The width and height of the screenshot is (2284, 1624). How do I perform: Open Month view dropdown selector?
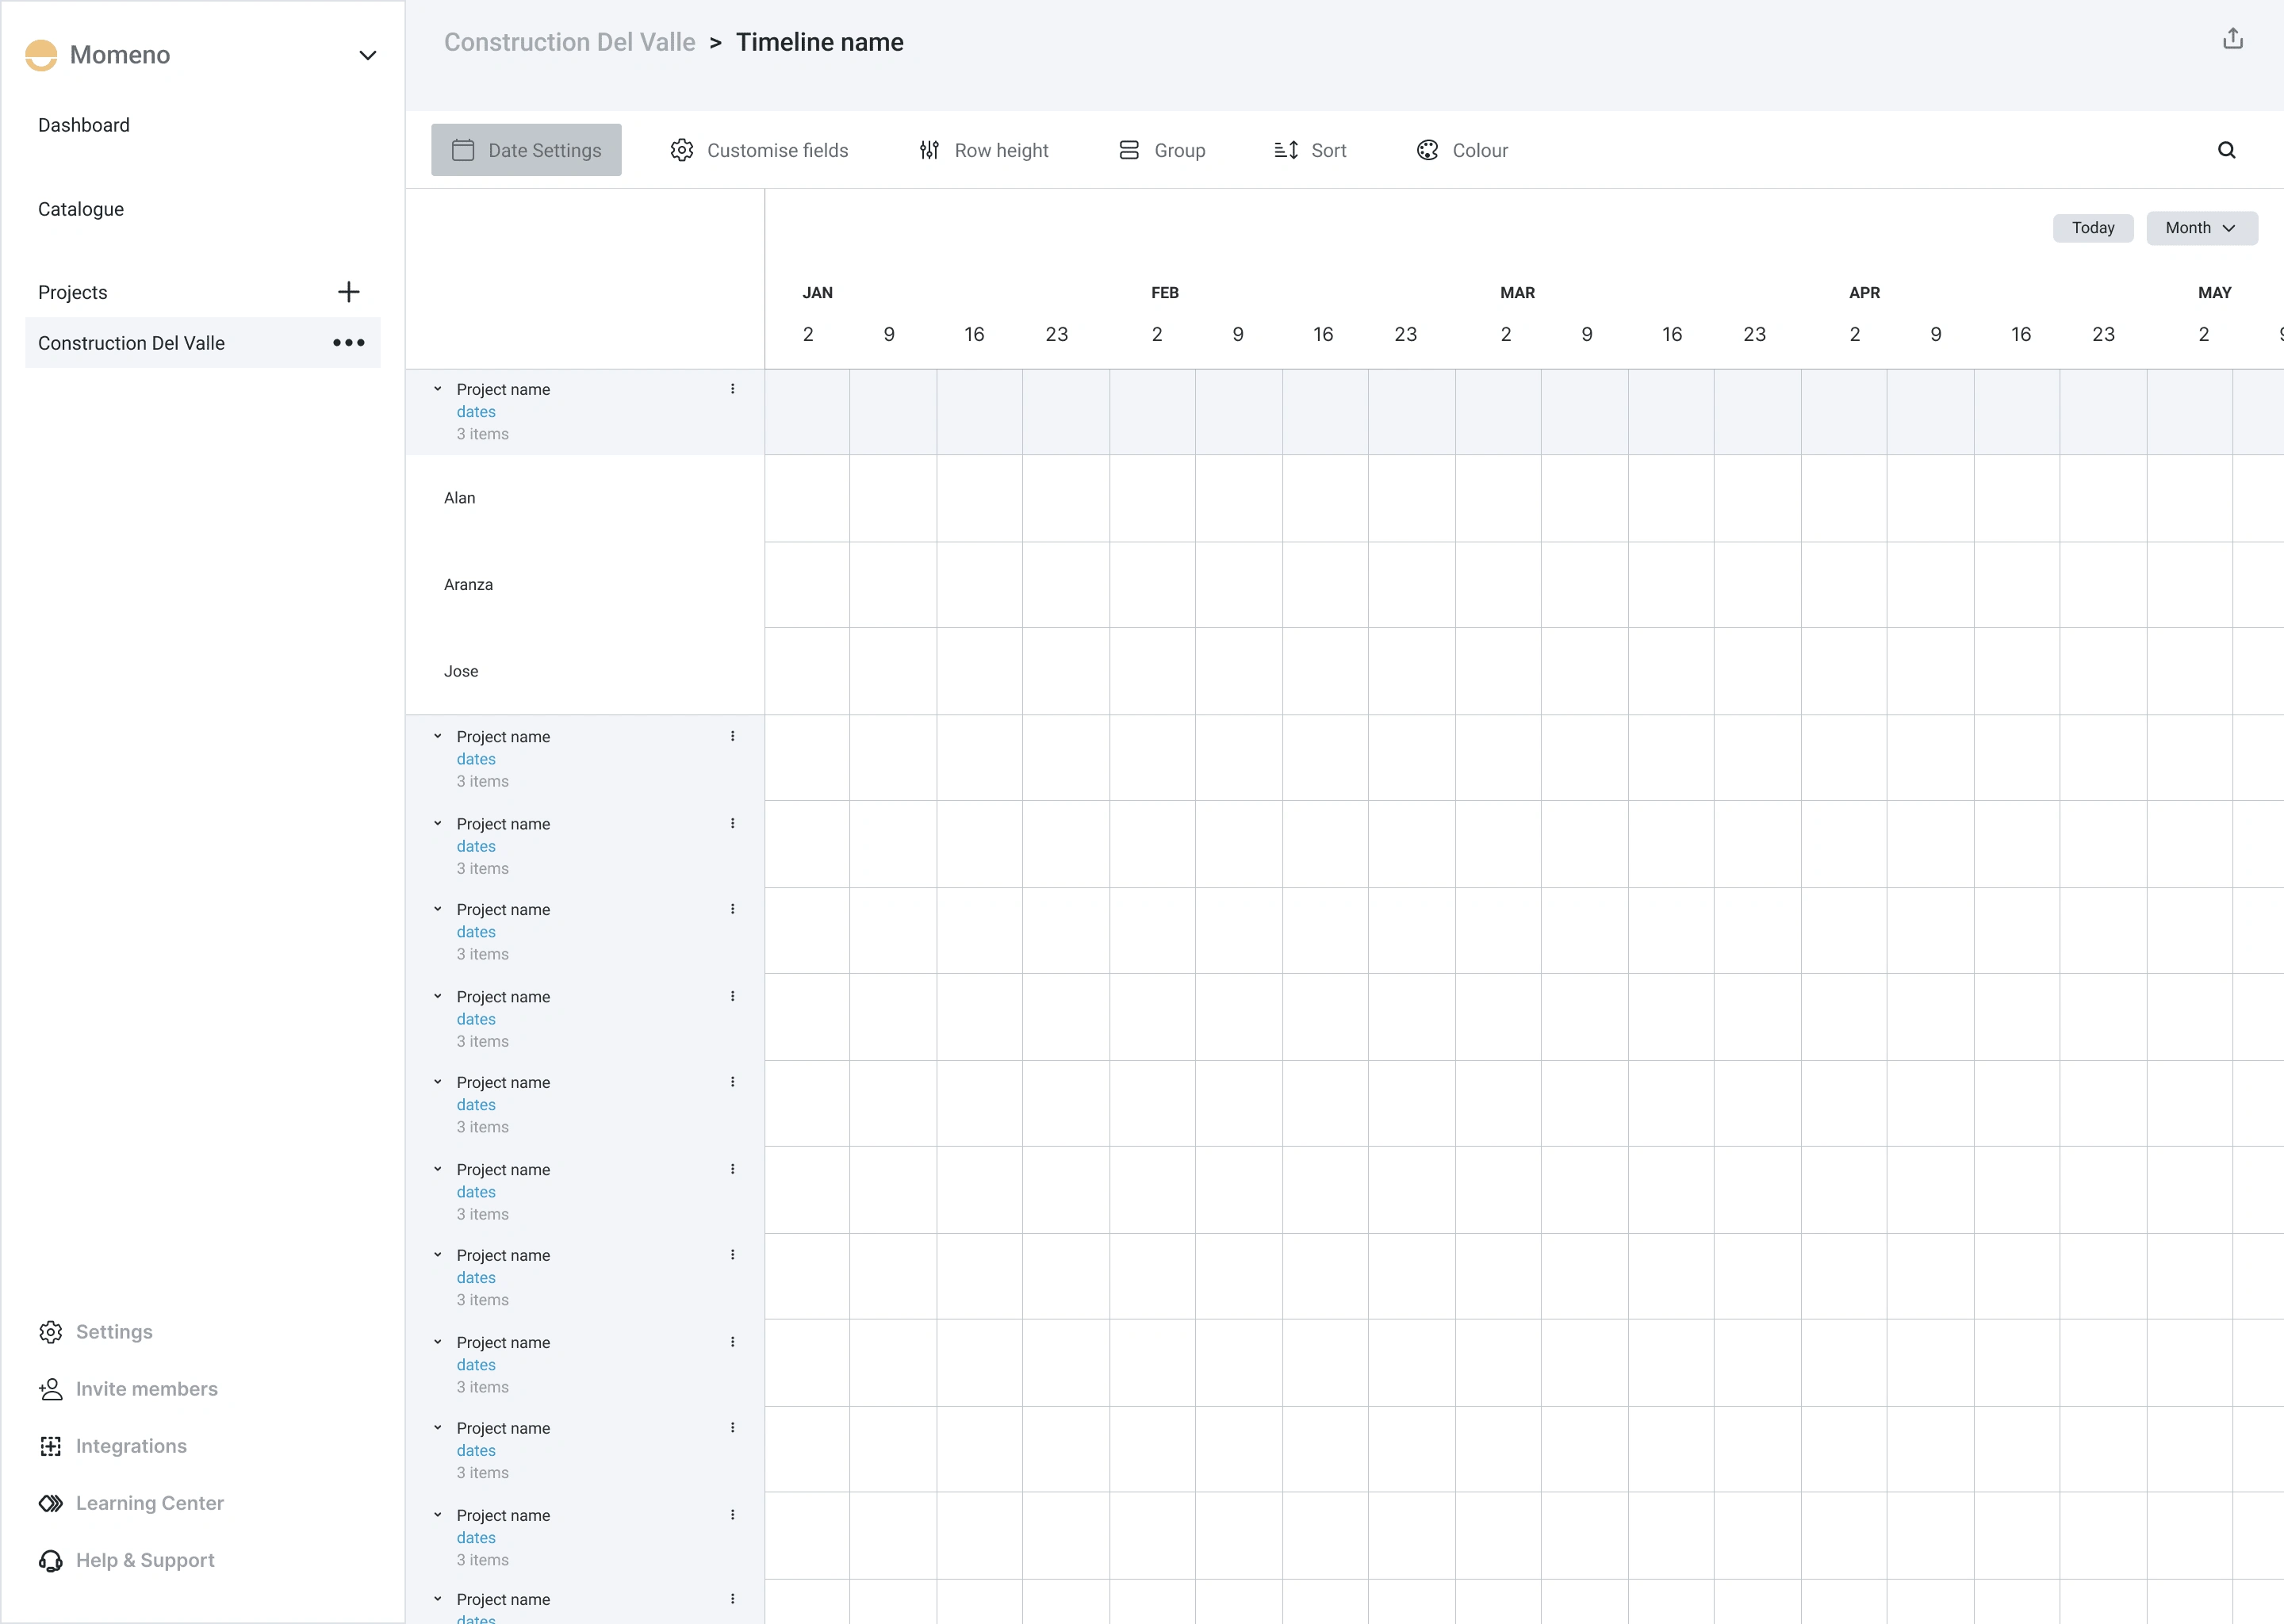2198,227
